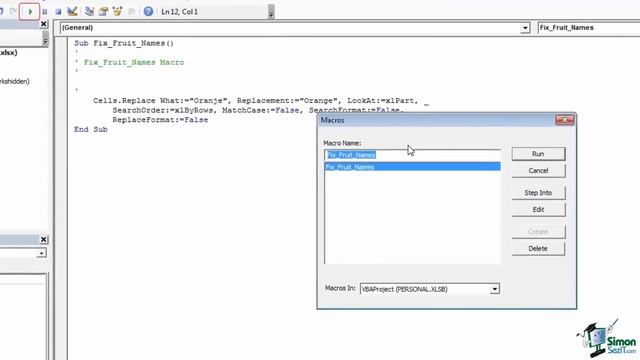This screenshot has width=640, height=360.
Task: Click the Reset (stop) toolbar icon
Action: pos(58,11)
